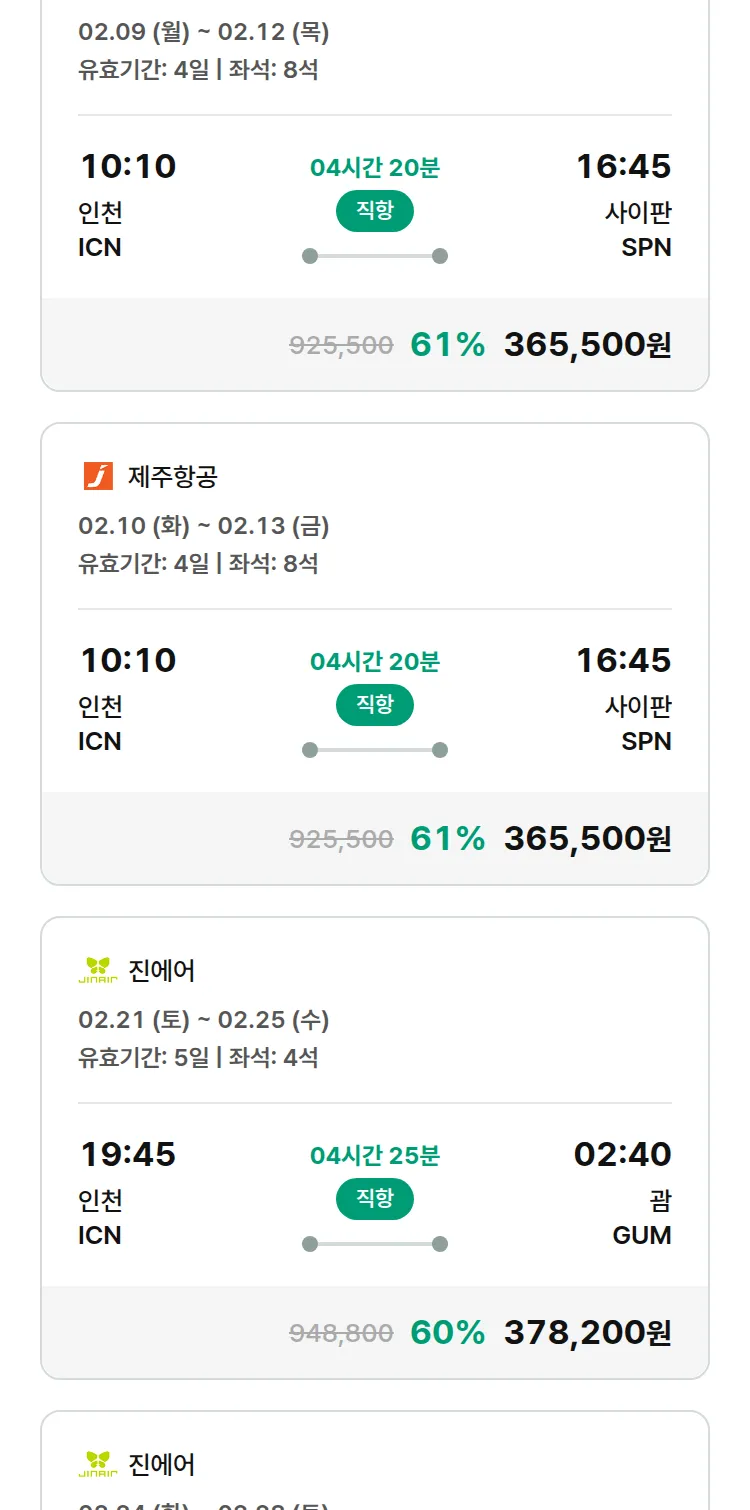Viewport: 750px width, 1510px height.
Task: Open the 365,500원 fare on the 02.10 card
Action: pyautogui.click(x=587, y=838)
